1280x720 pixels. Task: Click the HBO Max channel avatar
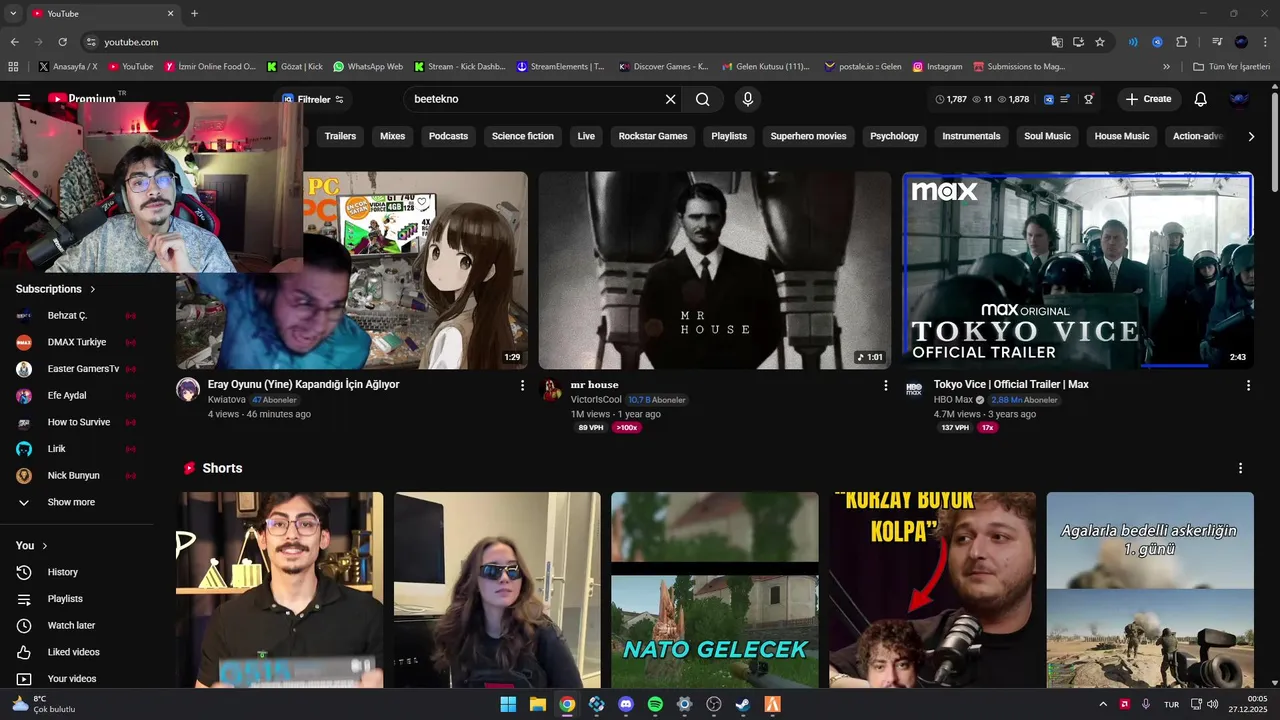tap(914, 389)
